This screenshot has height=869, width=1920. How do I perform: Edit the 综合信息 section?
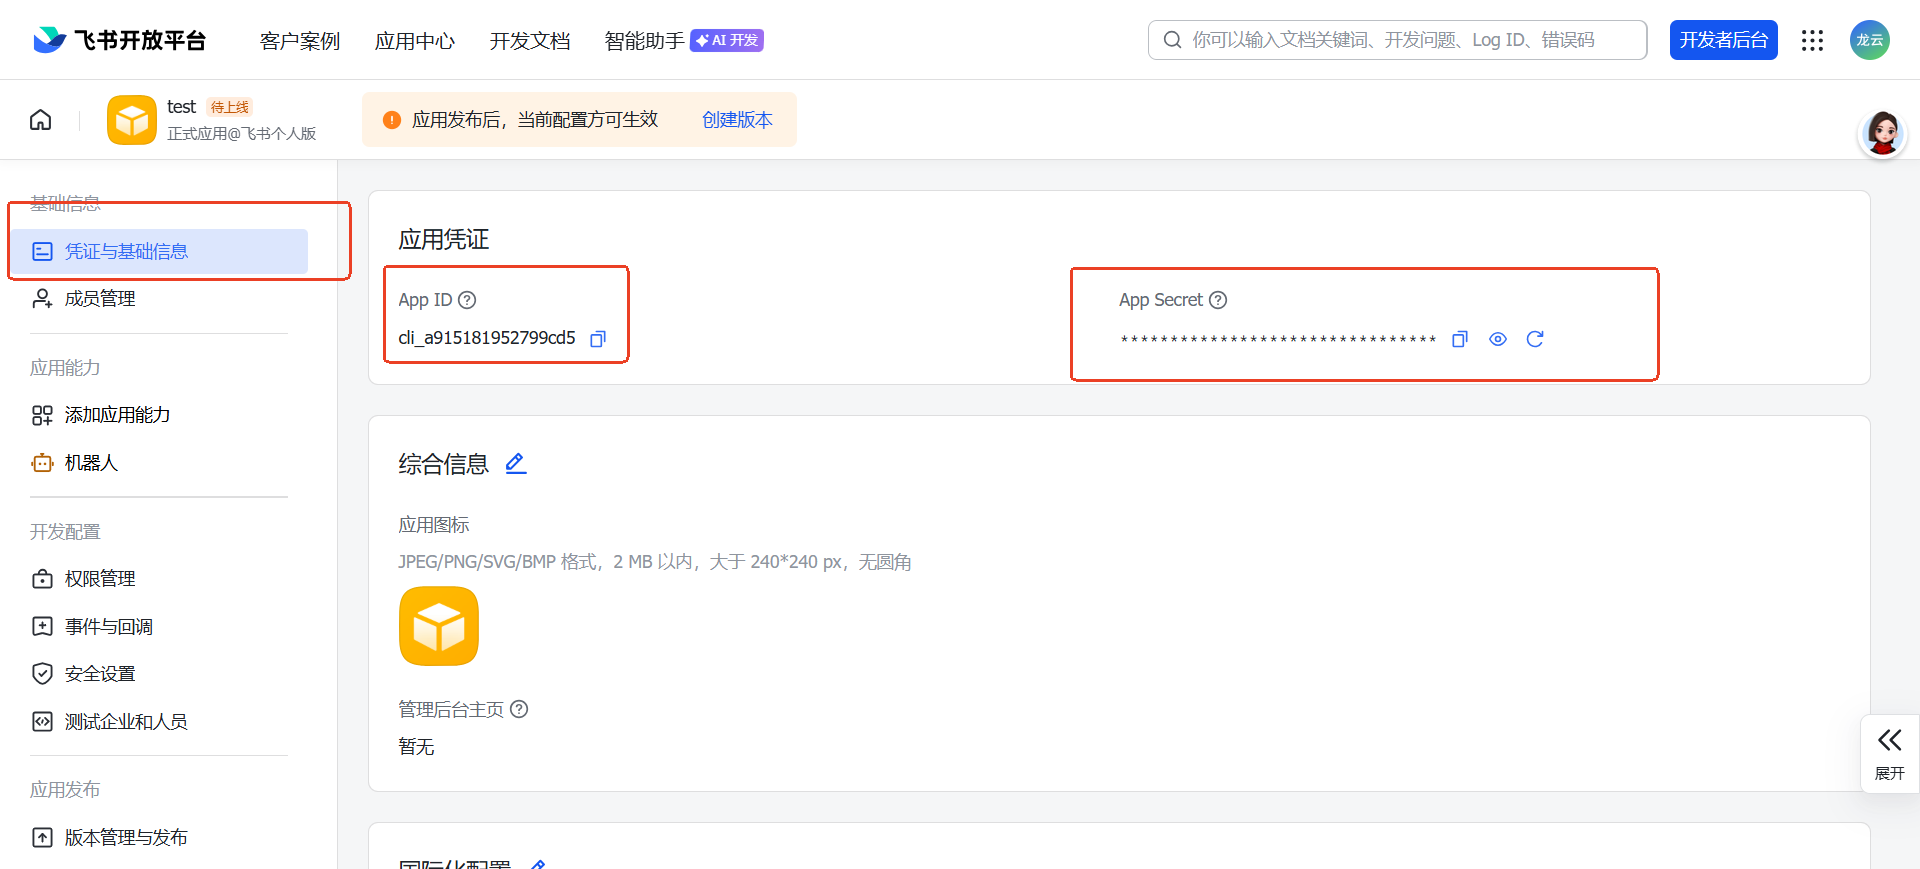click(x=516, y=463)
